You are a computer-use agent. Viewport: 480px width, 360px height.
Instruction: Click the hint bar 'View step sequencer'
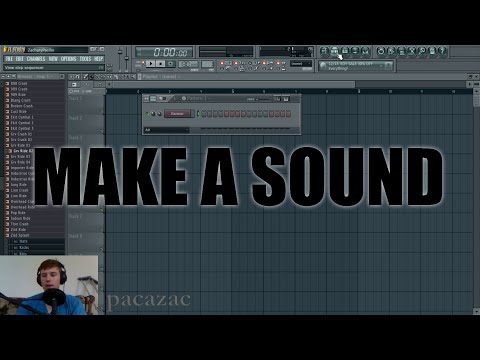54,68
